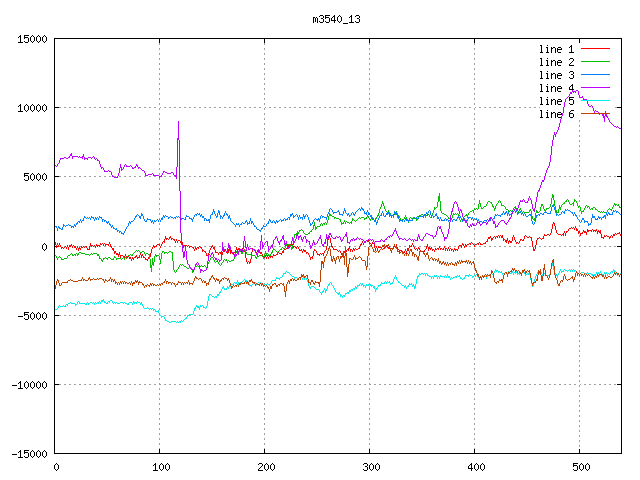
Task: Toggle the line 3 legend entry
Action: click(556, 75)
